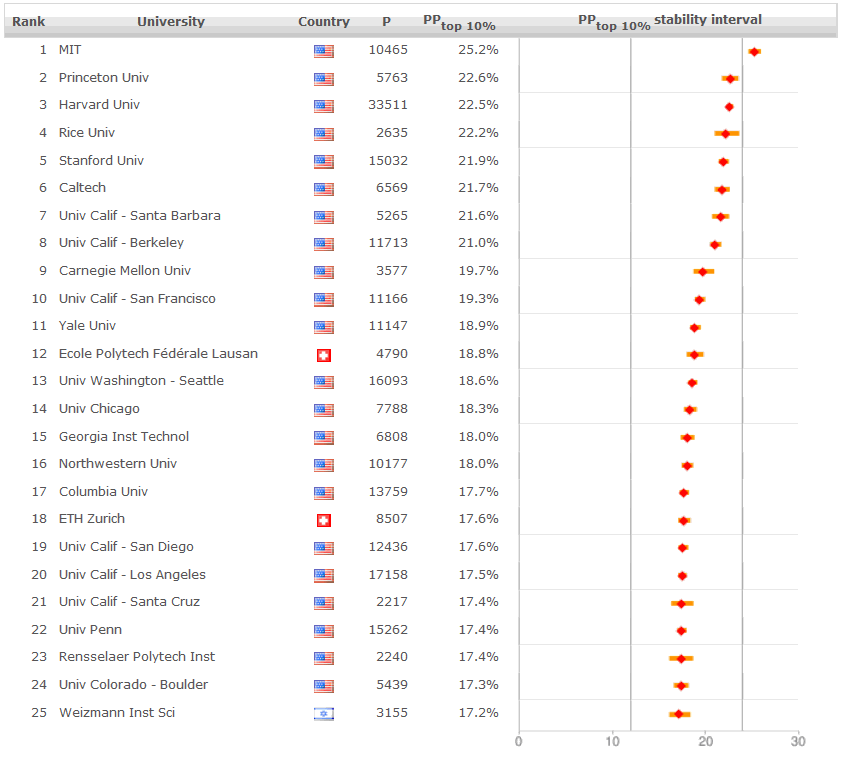The image size is (845, 764).
Task: Click the US flag next to Yale Univ
Action: (x=323, y=327)
